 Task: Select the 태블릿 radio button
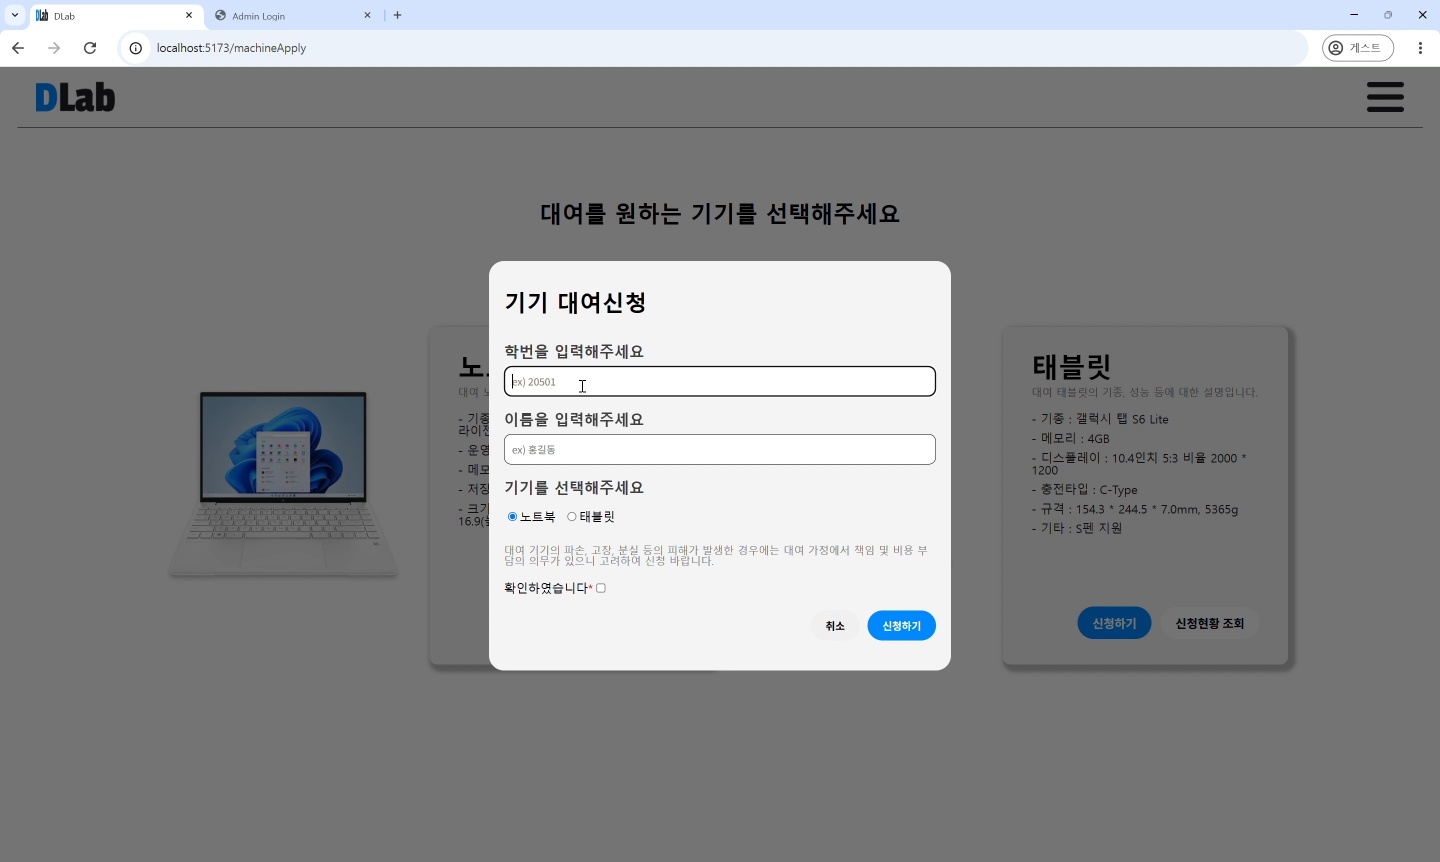pyautogui.click(x=572, y=517)
